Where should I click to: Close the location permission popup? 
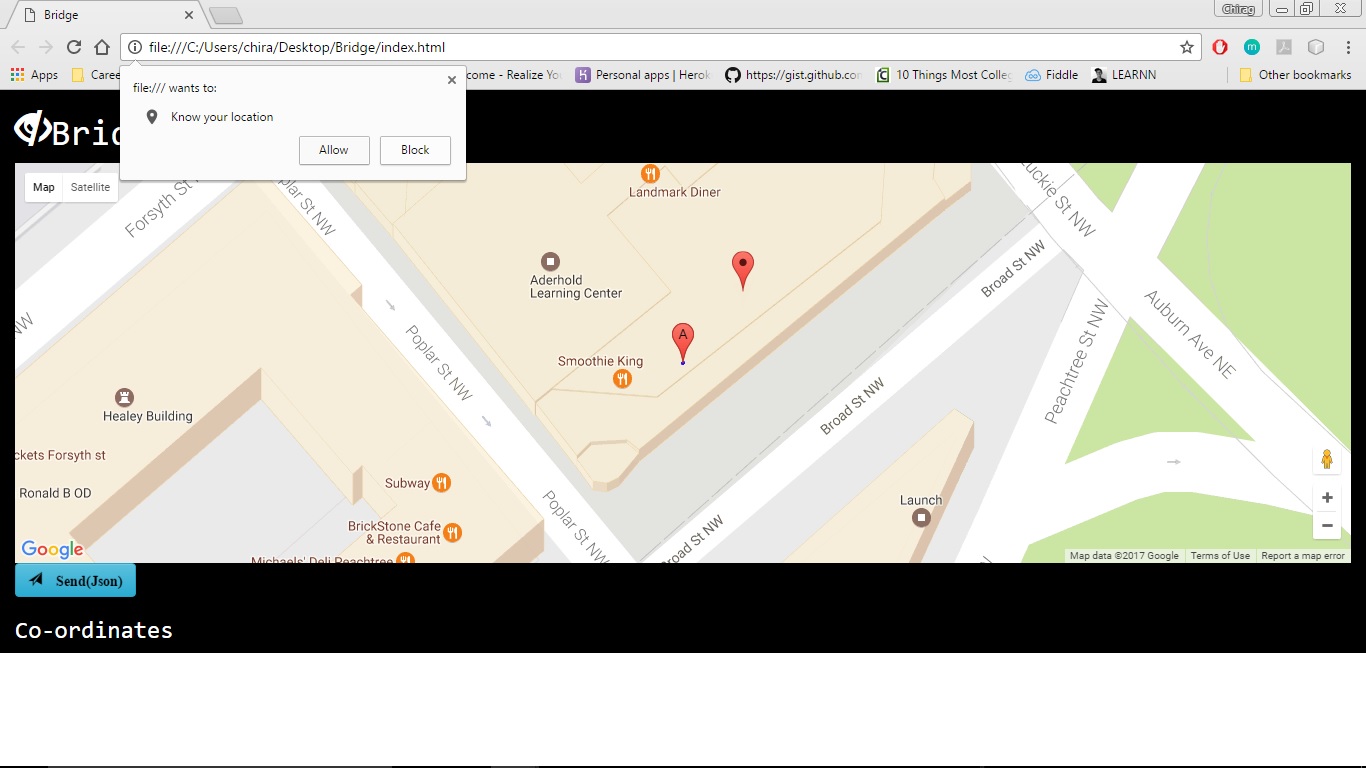[451, 80]
